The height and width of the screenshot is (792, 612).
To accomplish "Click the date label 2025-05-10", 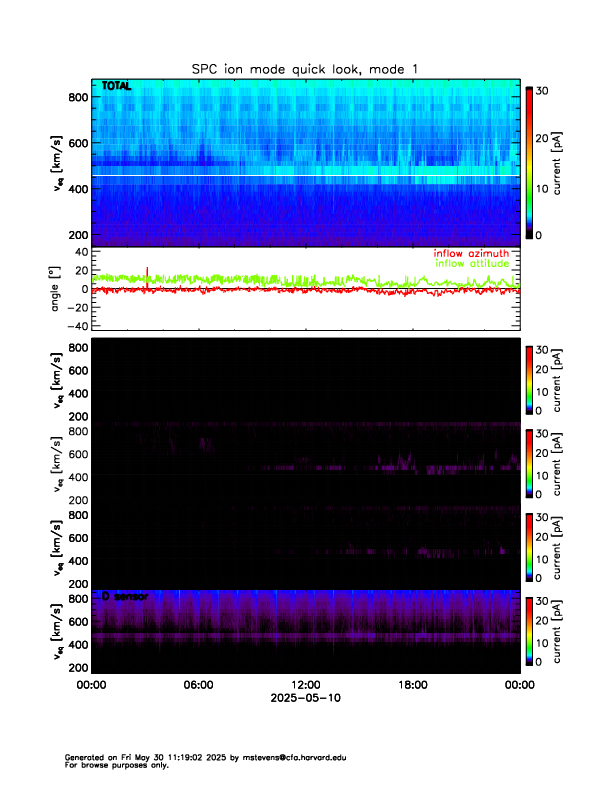I will 305,699.
